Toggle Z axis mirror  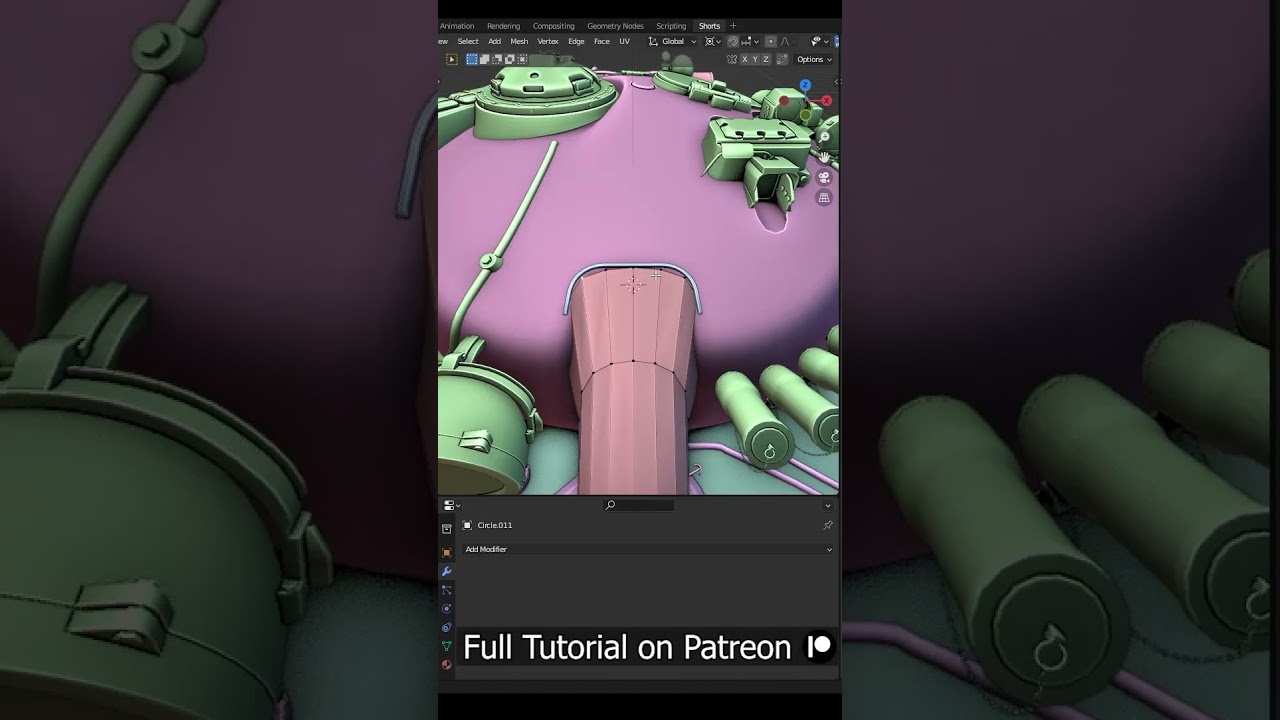pyautogui.click(x=766, y=59)
